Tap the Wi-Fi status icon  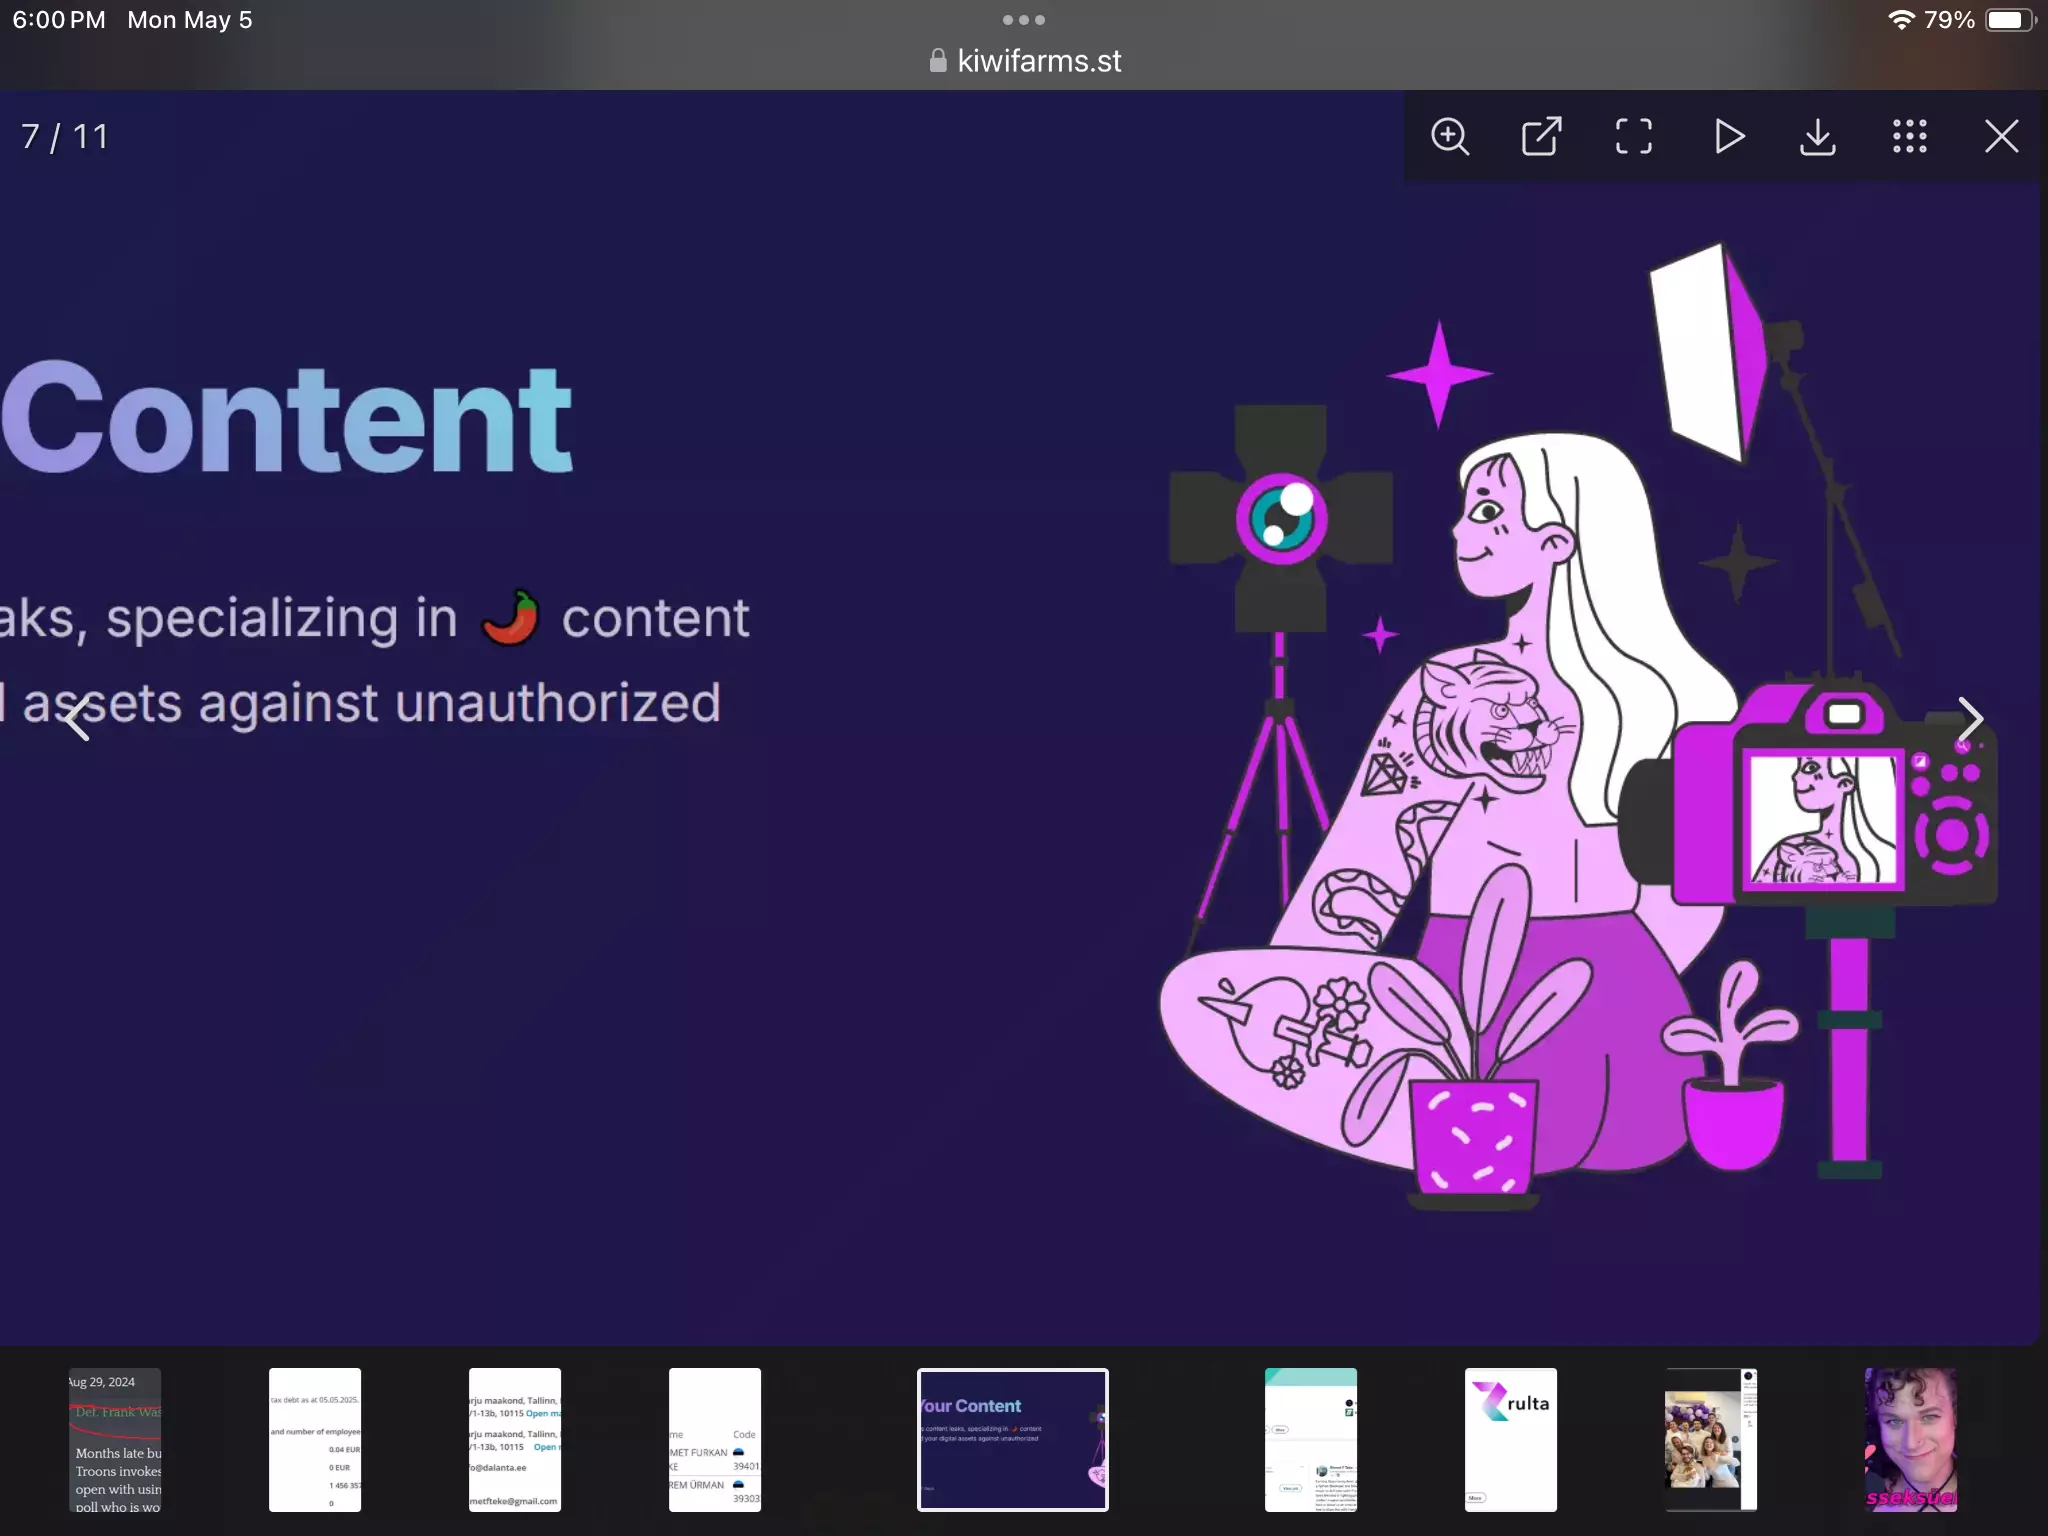(x=1901, y=20)
